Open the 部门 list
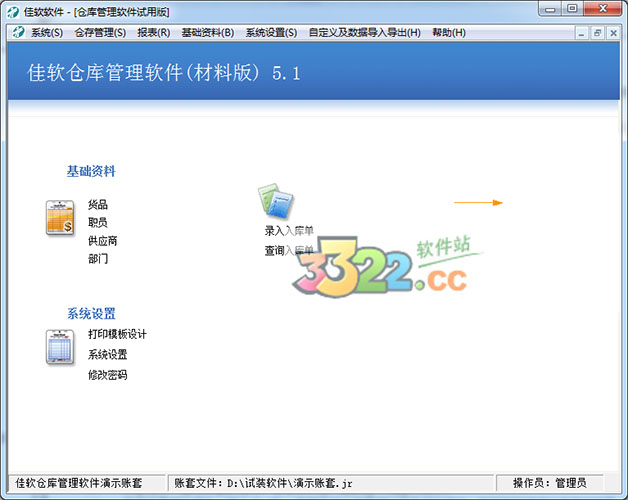 [x=98, y=259]
